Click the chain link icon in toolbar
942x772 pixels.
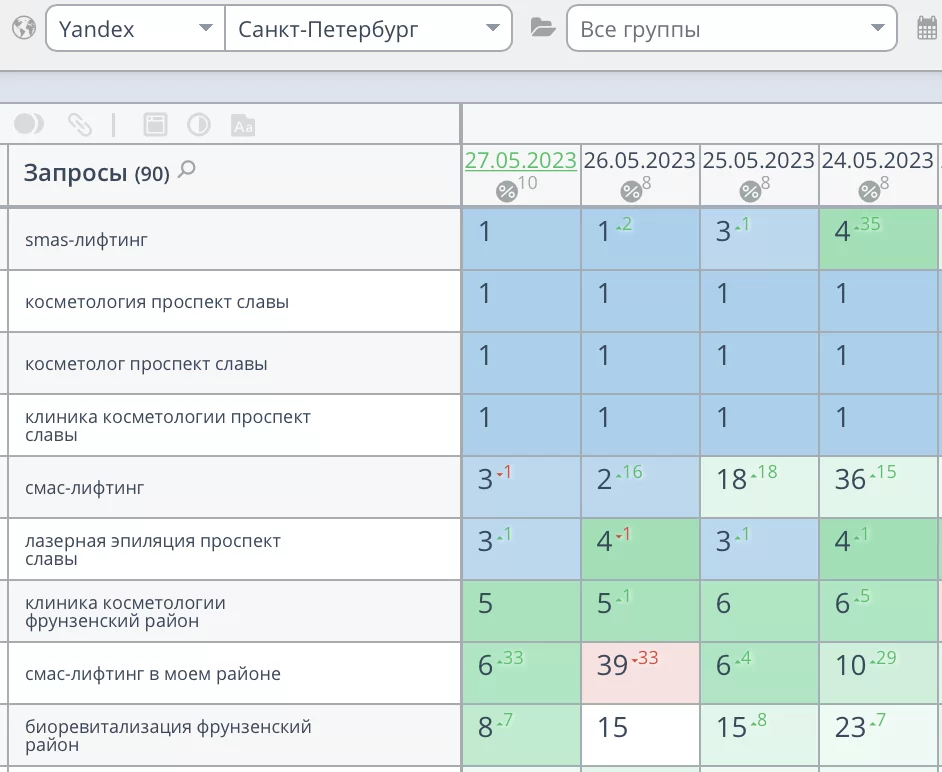(79, 124)
